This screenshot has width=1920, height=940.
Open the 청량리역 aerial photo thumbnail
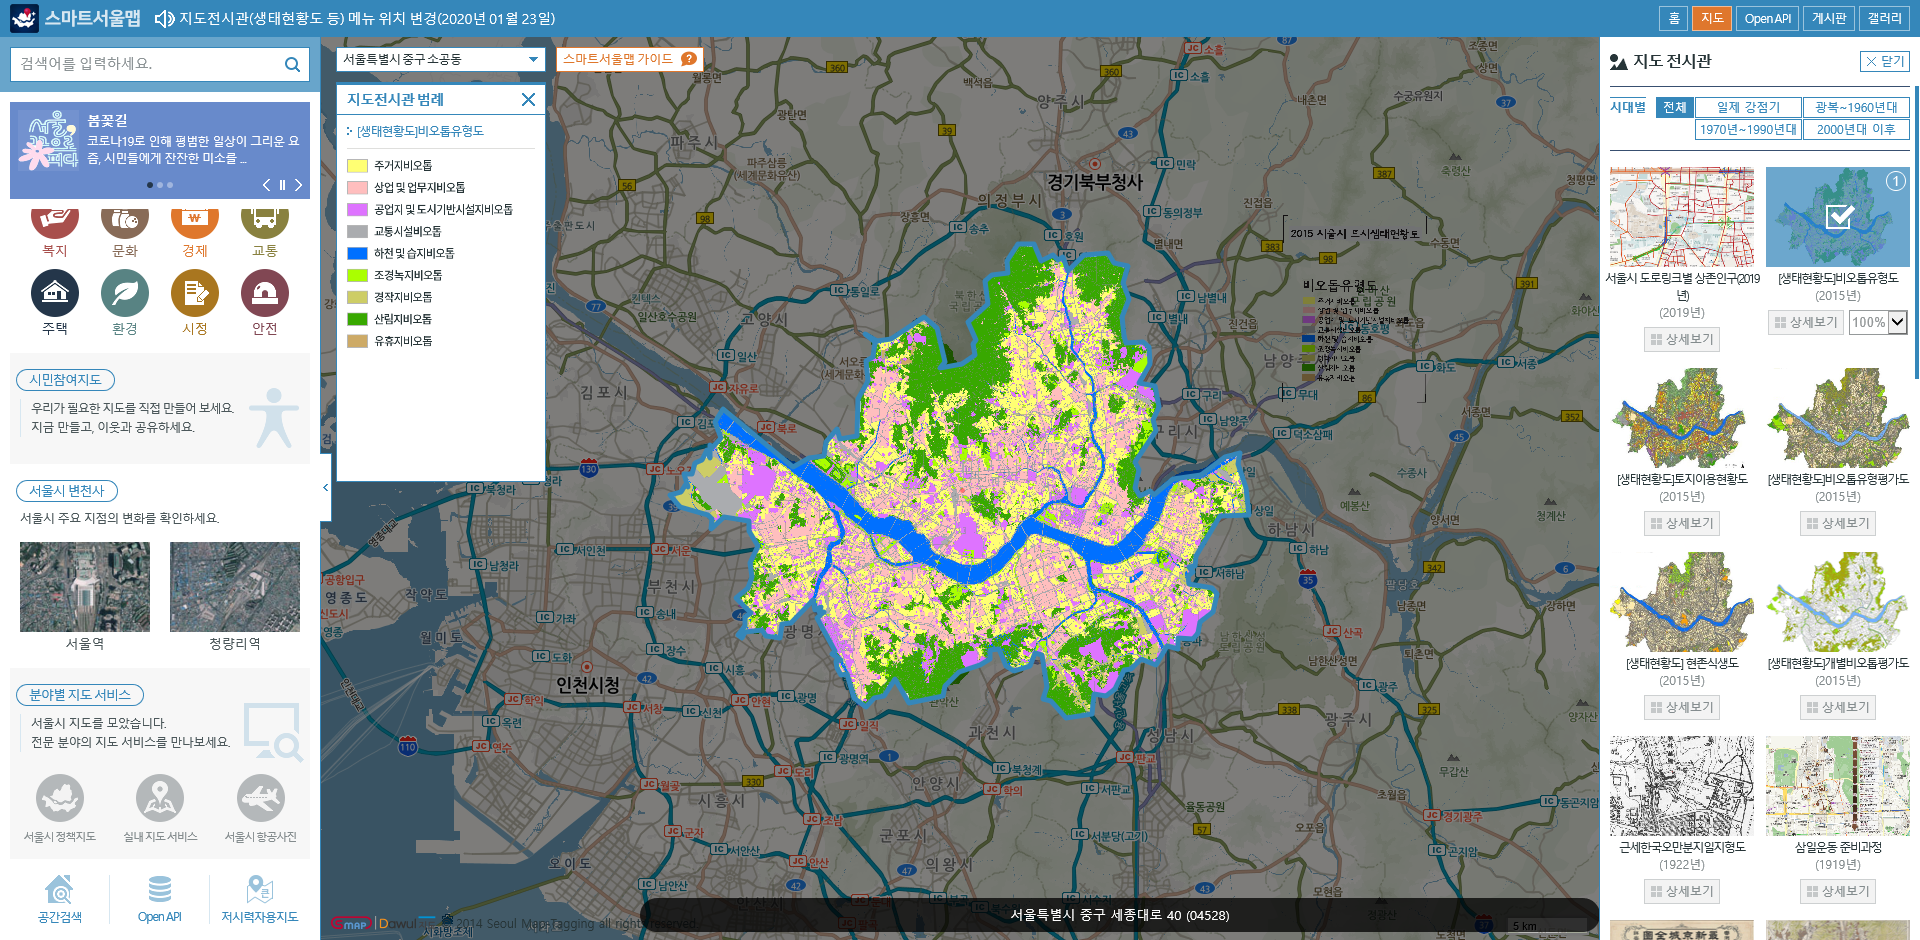click(235, 587)
